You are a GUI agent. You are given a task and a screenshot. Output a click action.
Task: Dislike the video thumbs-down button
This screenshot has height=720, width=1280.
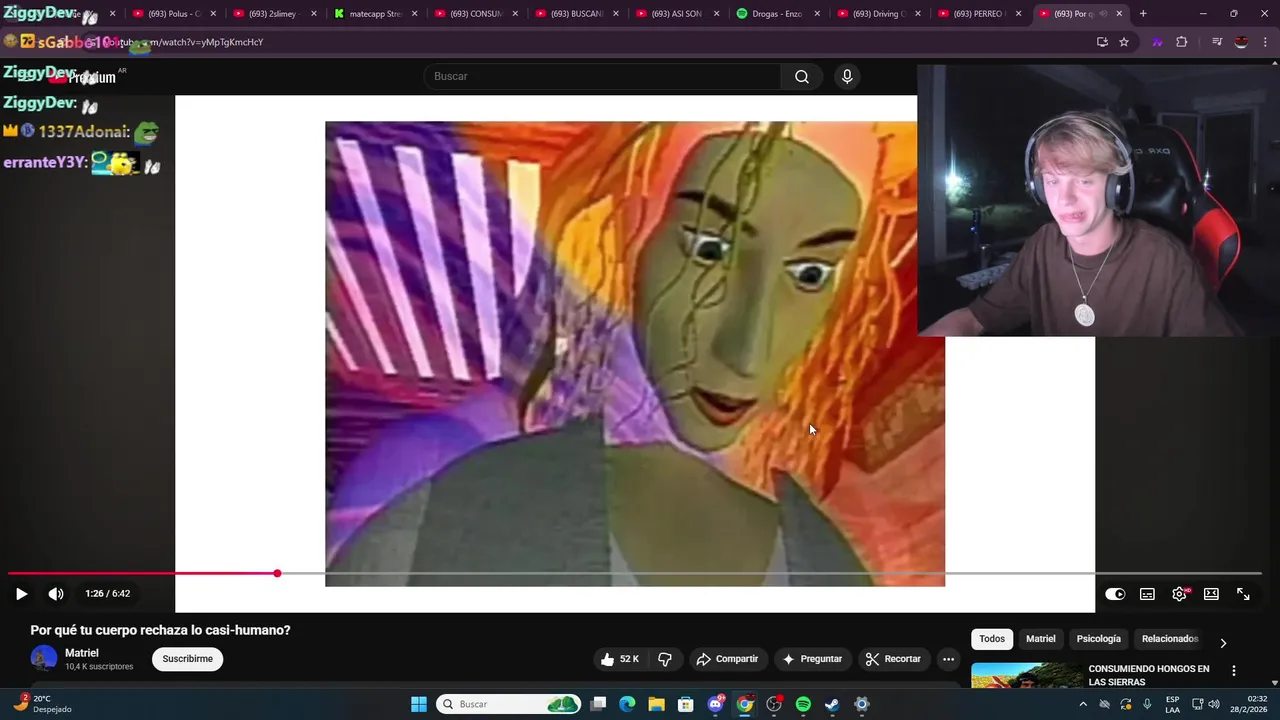click(665, 659)
